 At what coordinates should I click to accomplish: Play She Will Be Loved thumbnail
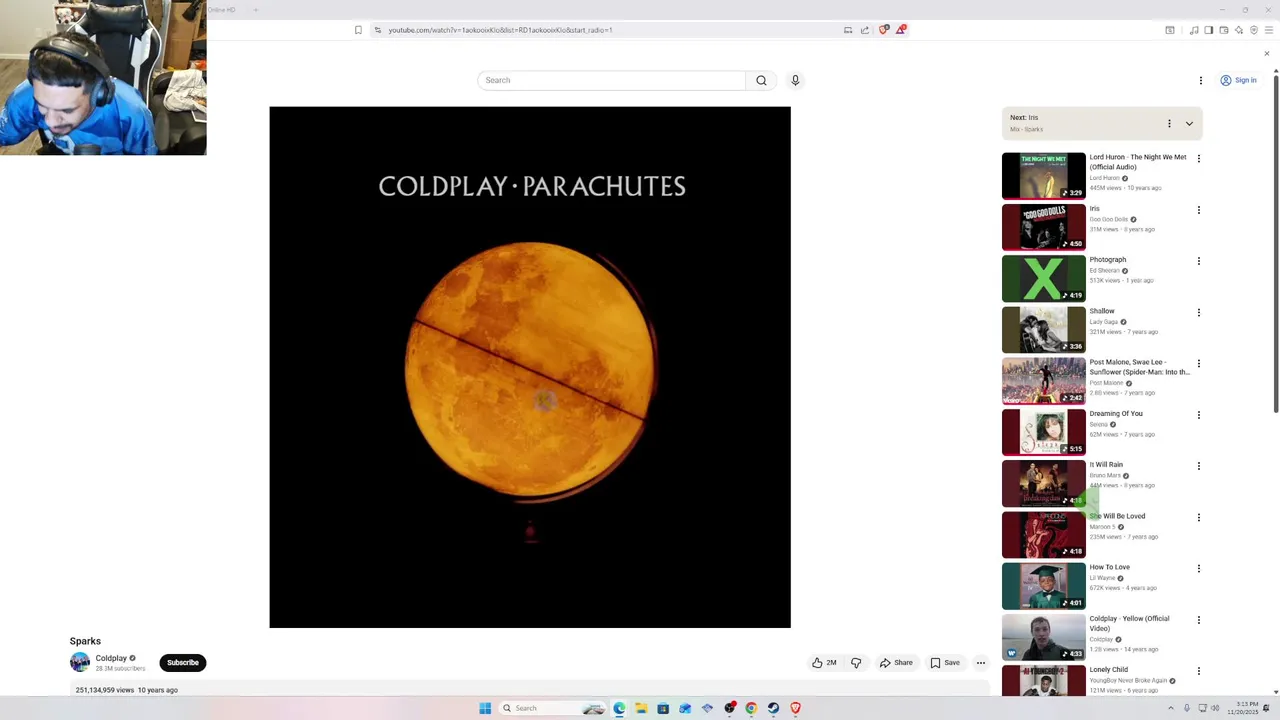[x=1043, y=534]
